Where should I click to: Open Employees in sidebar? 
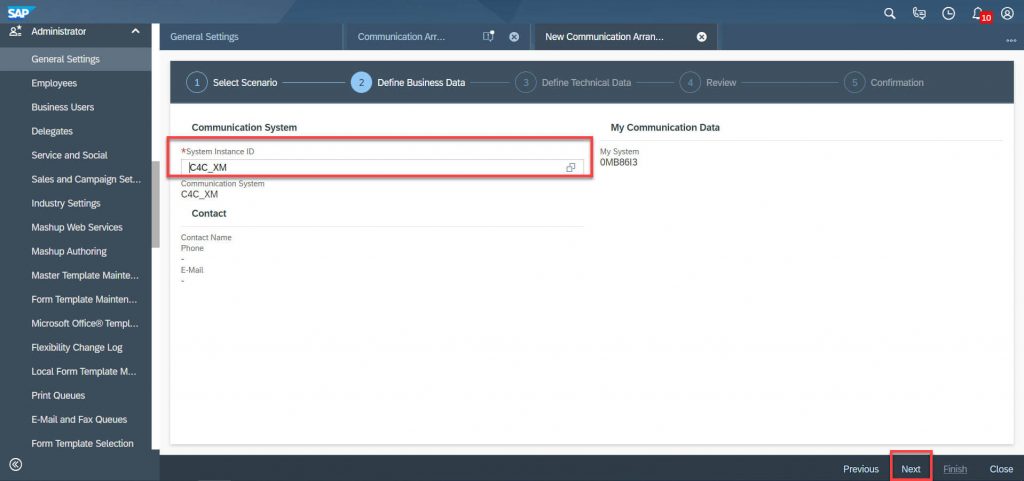coord(76,83)
